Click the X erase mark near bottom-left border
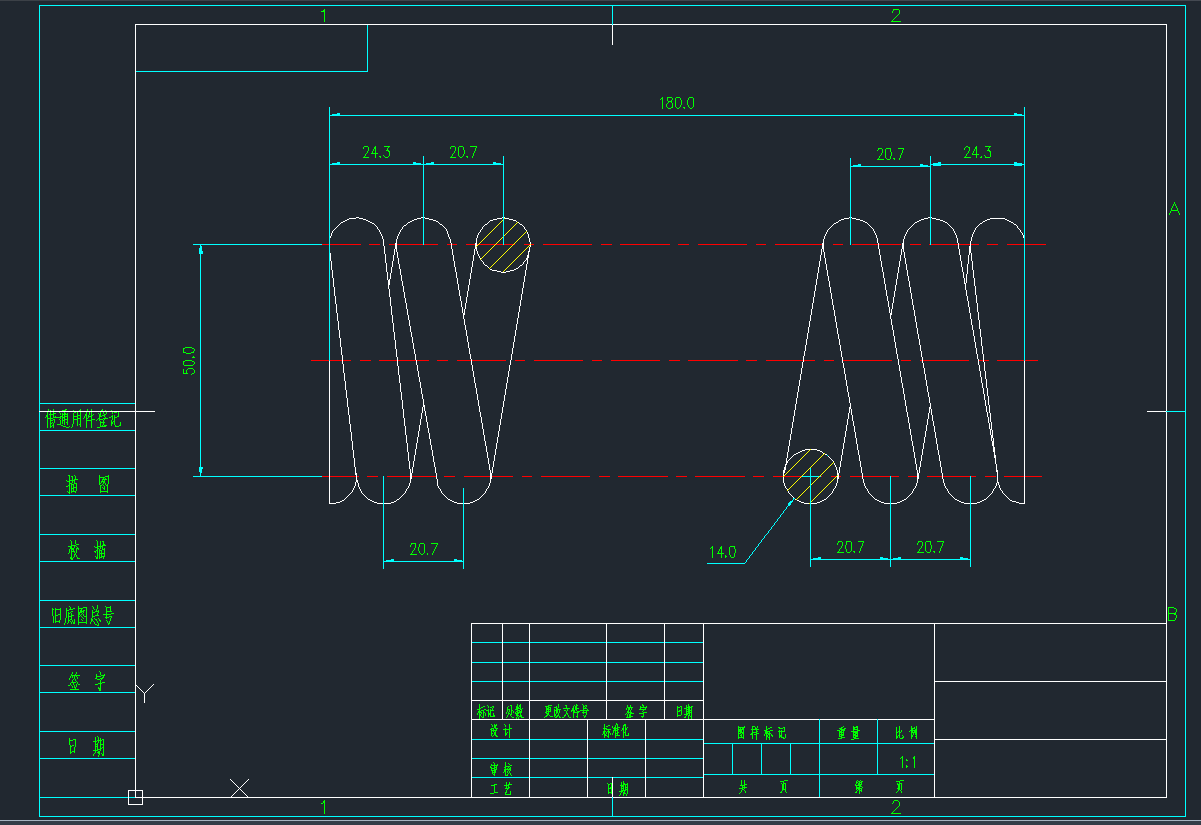Image resolution: width=1201 pixels, height=825 pixels. 239,788
